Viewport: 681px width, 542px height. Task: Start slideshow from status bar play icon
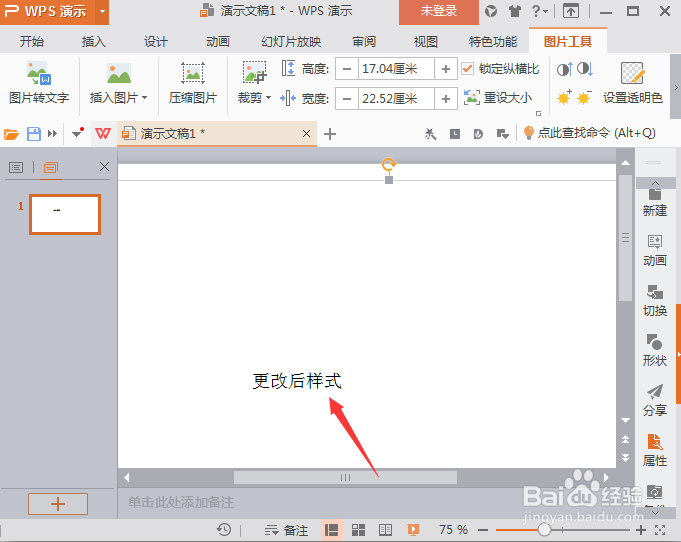(x=413, y=530)
